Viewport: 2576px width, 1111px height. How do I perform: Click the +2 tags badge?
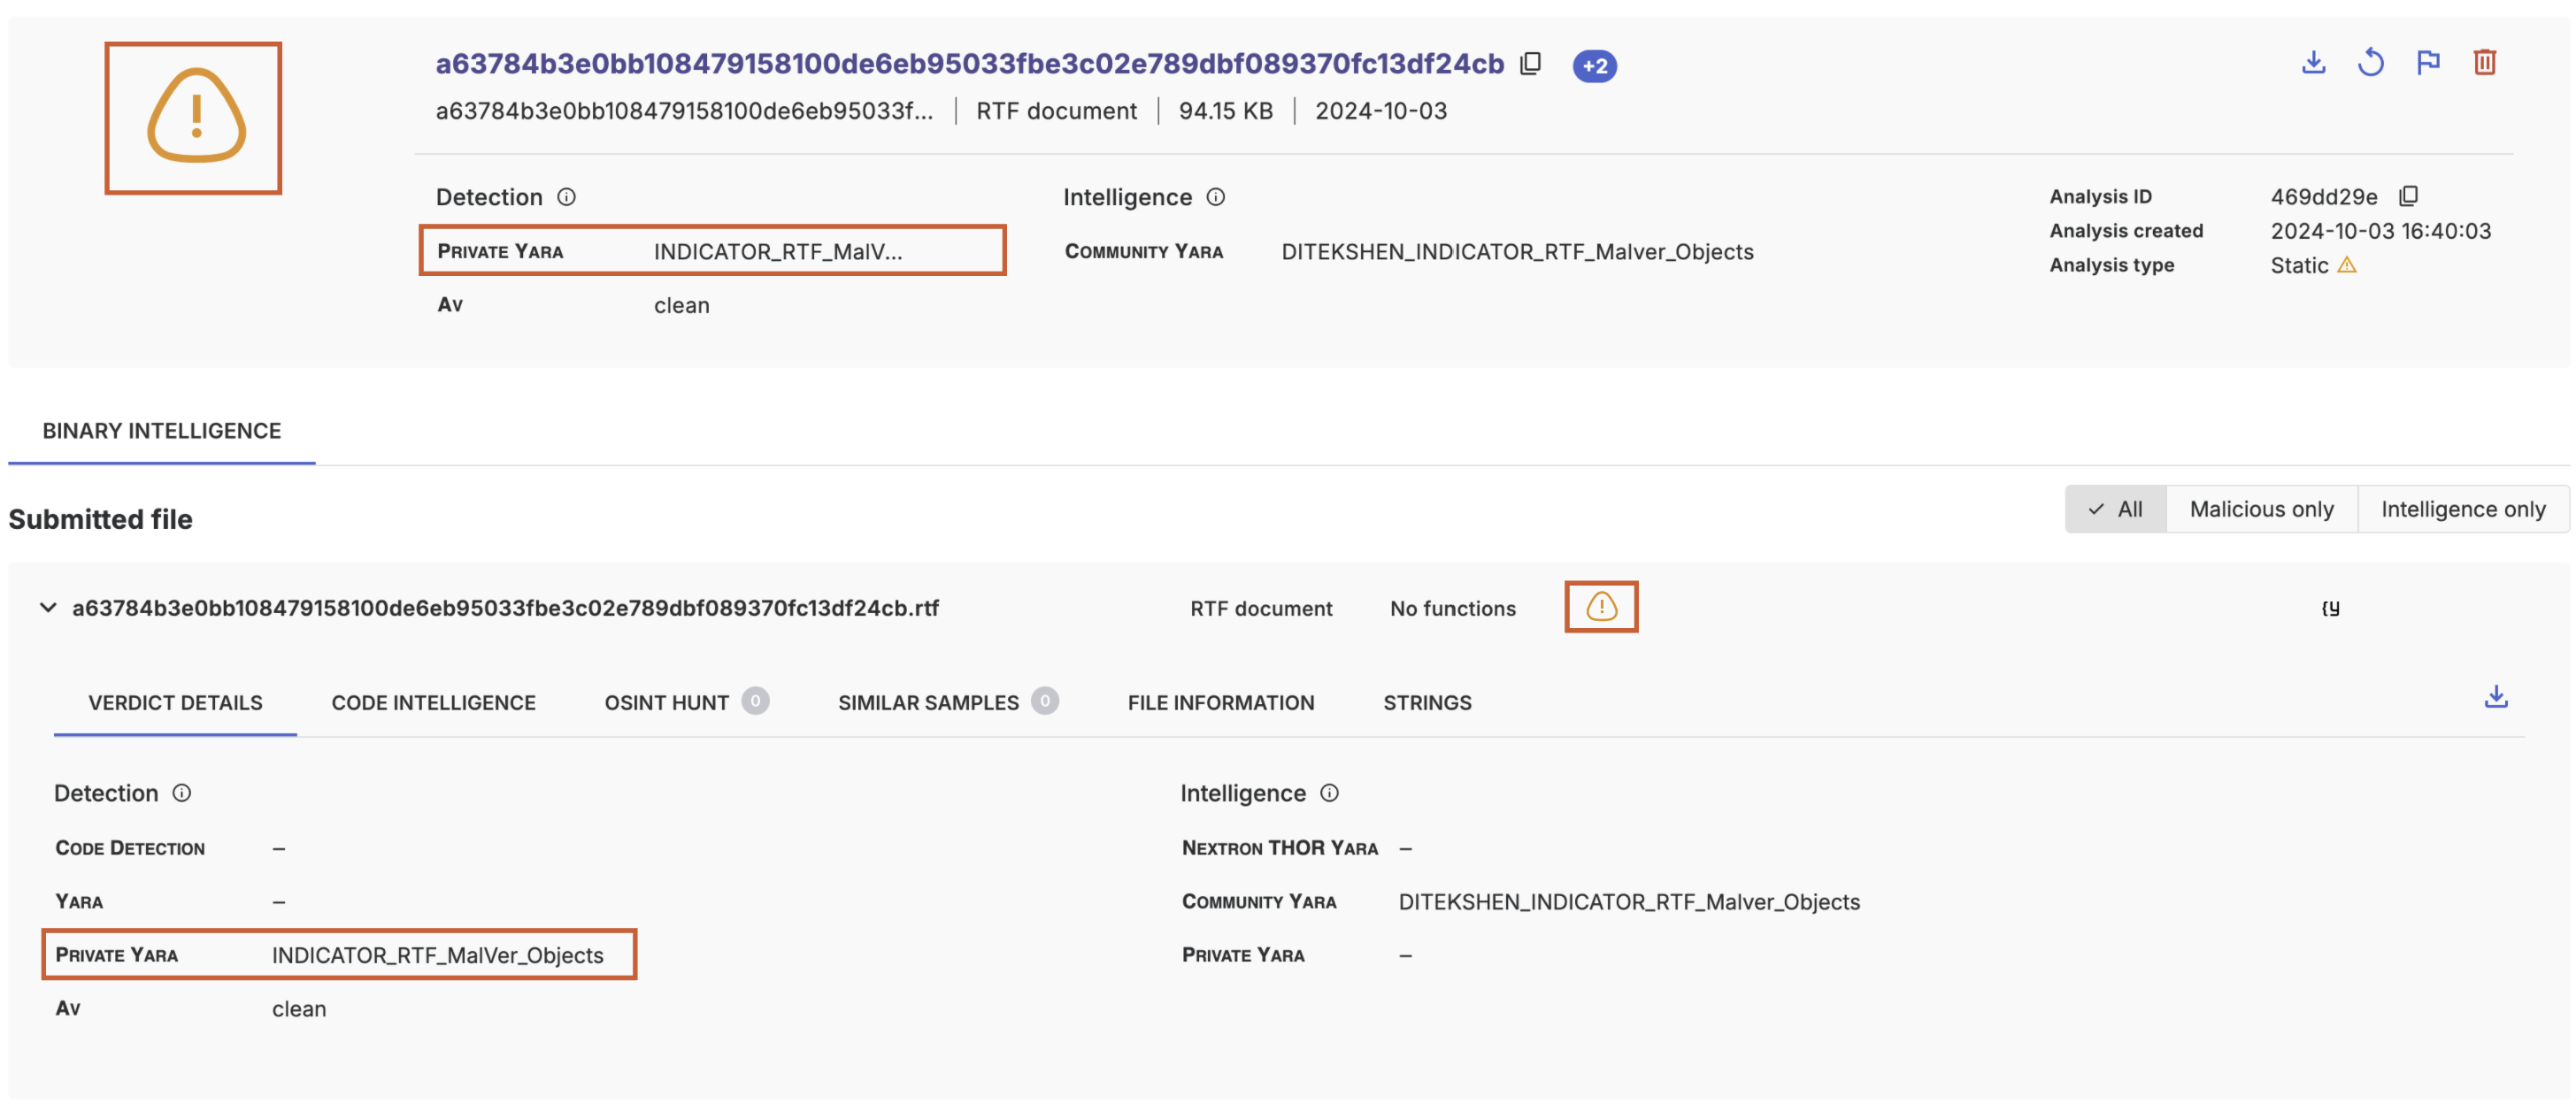1594,66
